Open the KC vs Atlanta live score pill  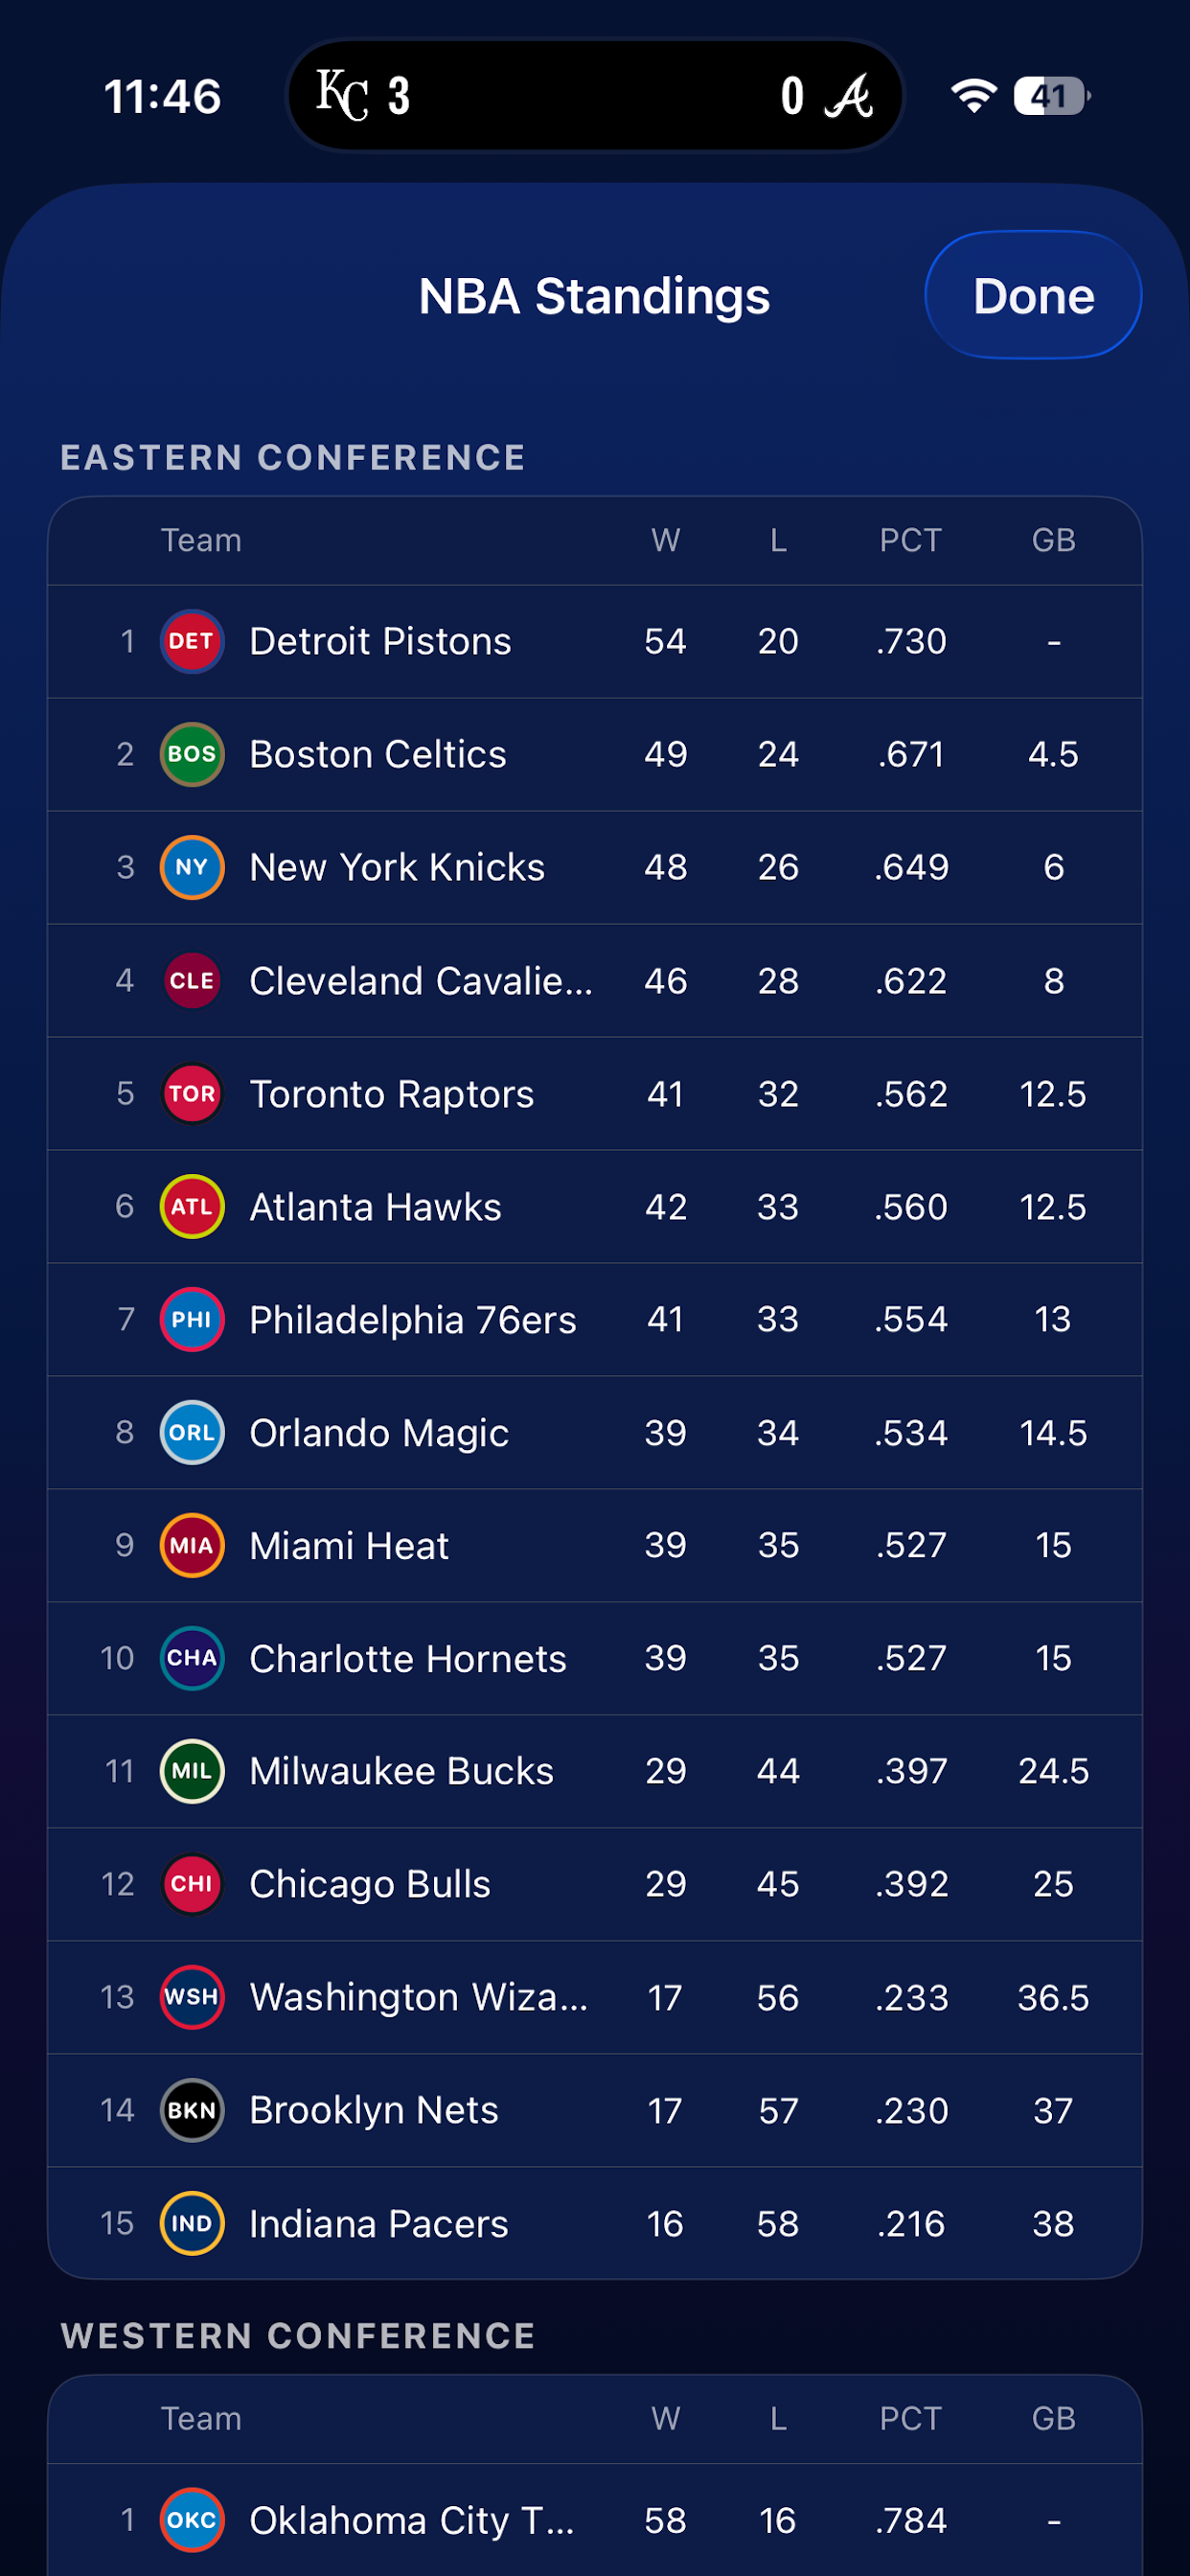tap(595, 96)
